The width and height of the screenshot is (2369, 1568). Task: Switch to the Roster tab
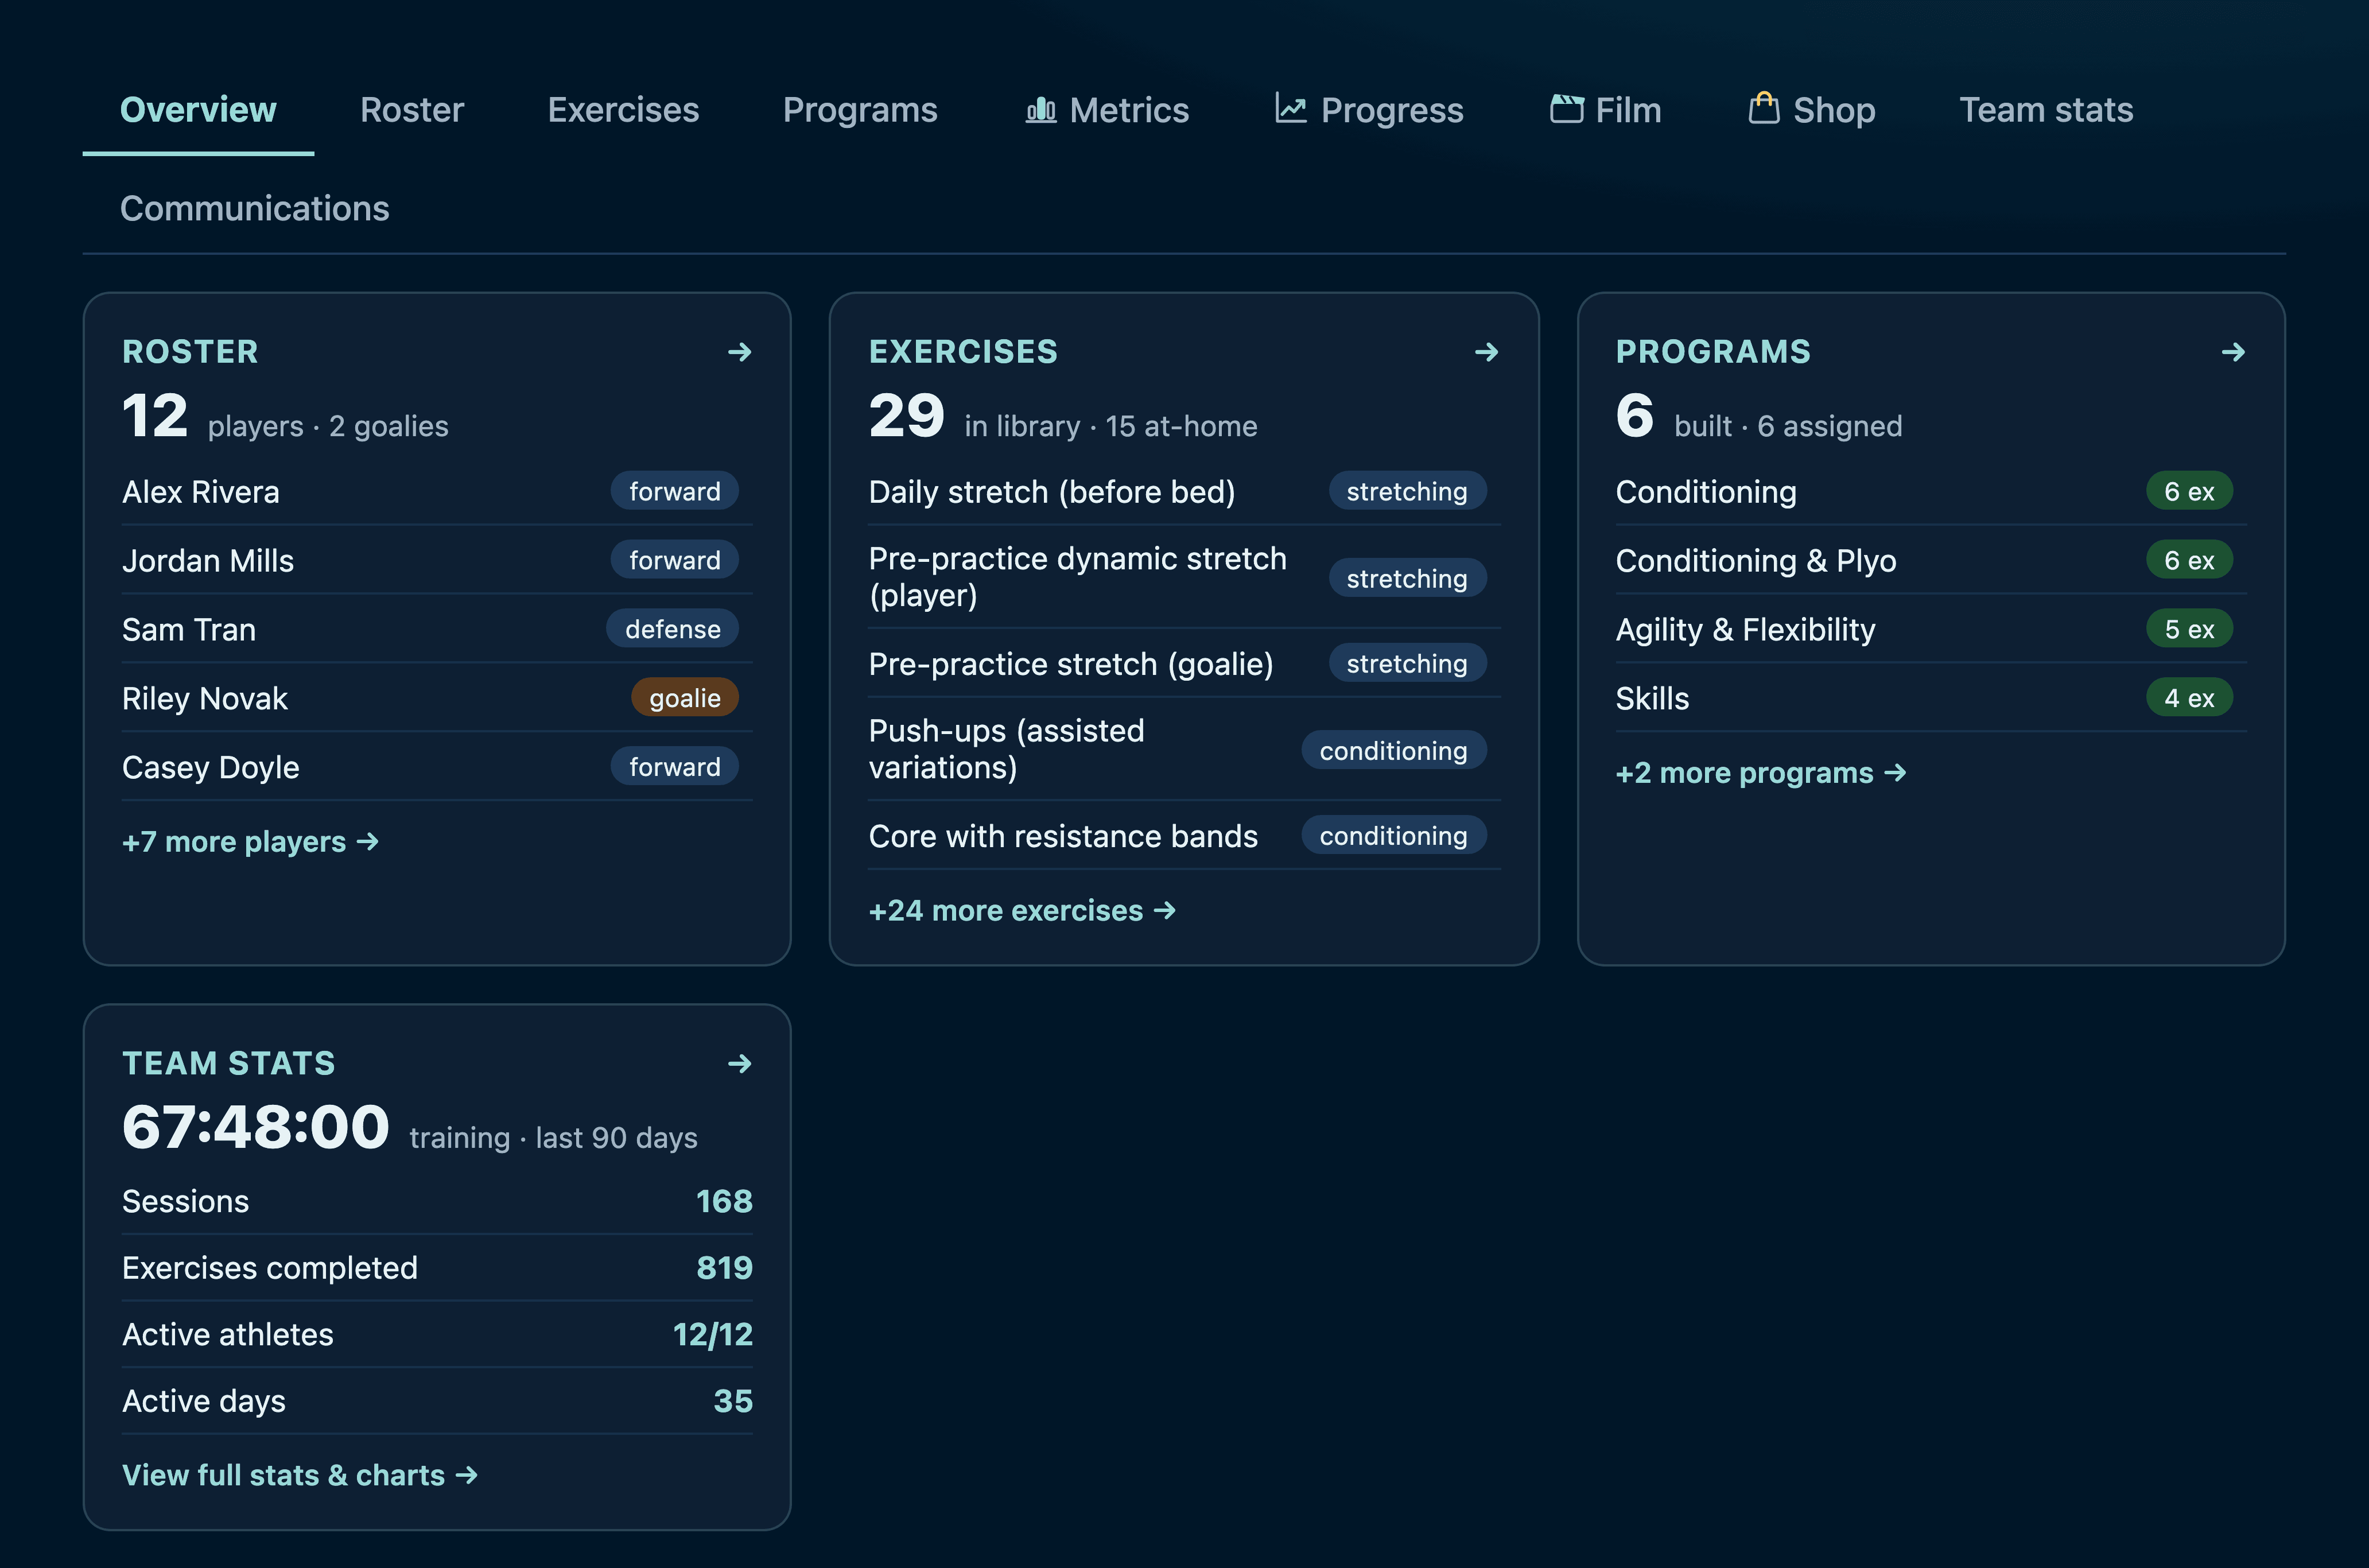(x=412, y=110)
